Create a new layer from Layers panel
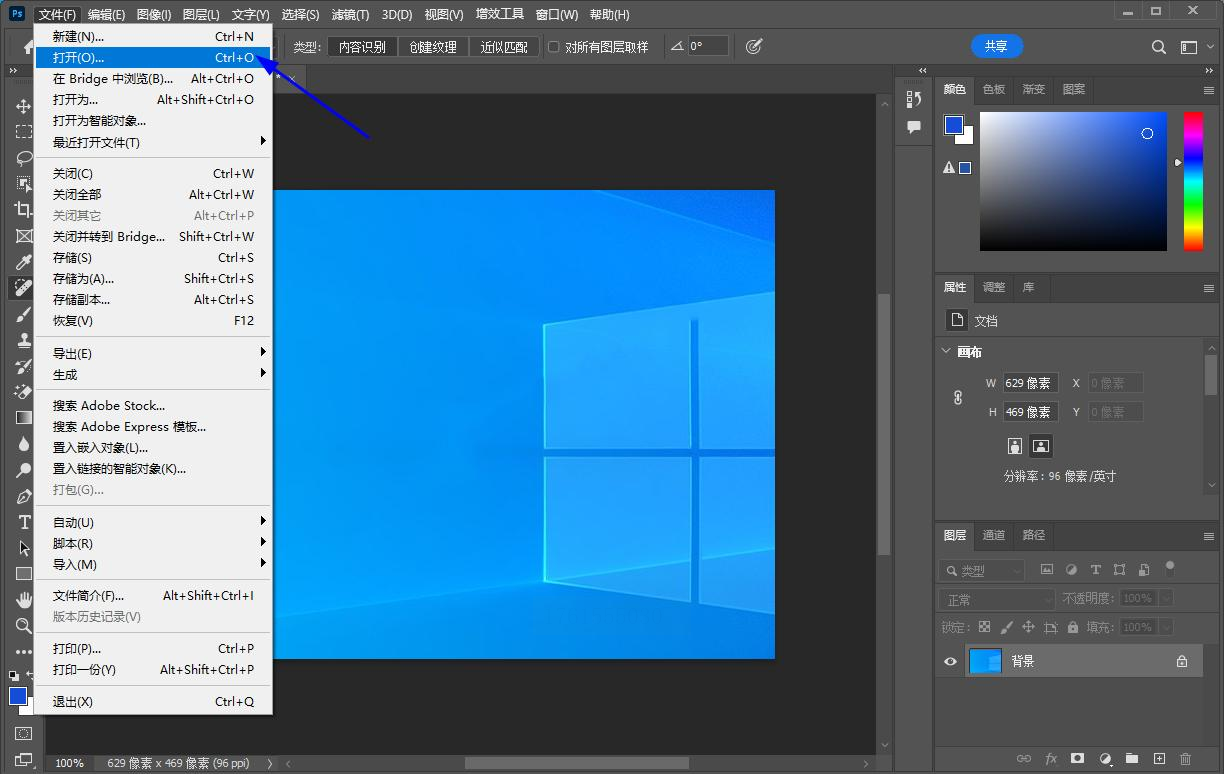1224x774 pixels. (x=1159, y=759)
